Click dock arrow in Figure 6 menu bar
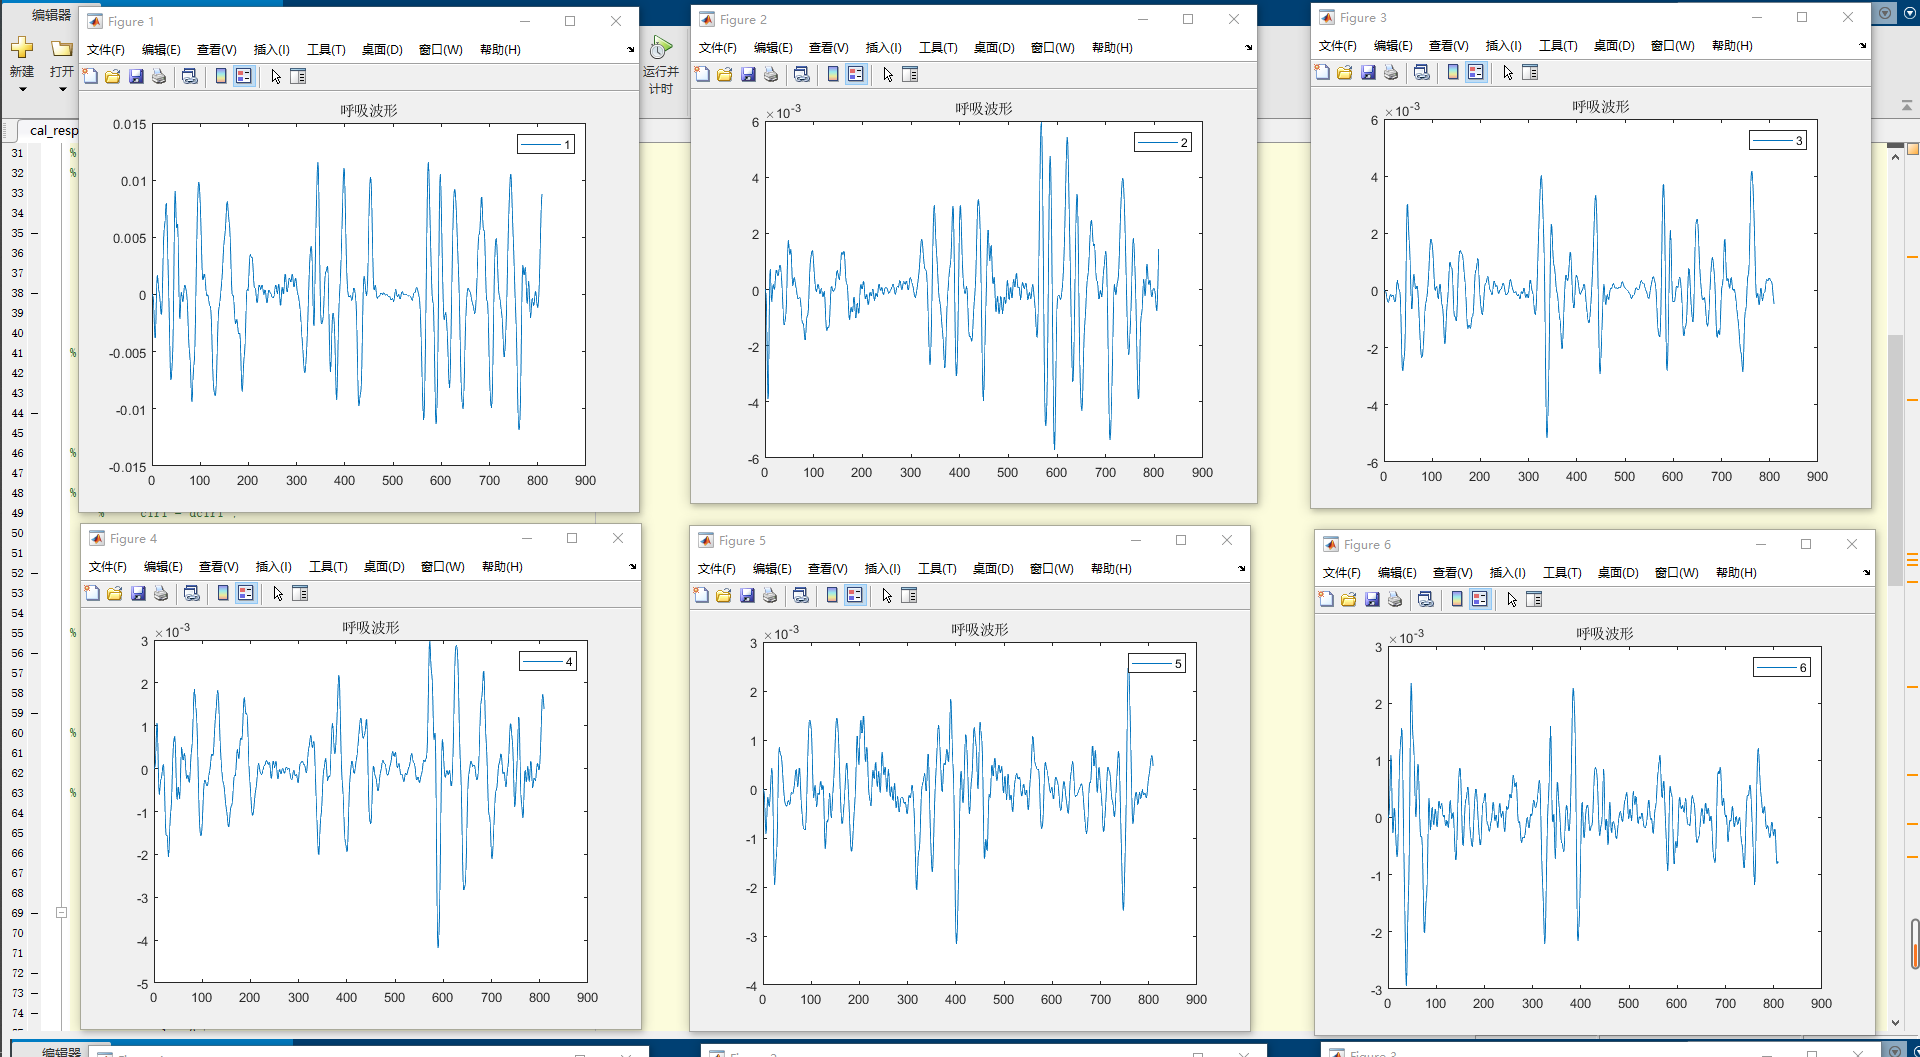Viewport: 1920px width, 1057px height. [1867, 572]
